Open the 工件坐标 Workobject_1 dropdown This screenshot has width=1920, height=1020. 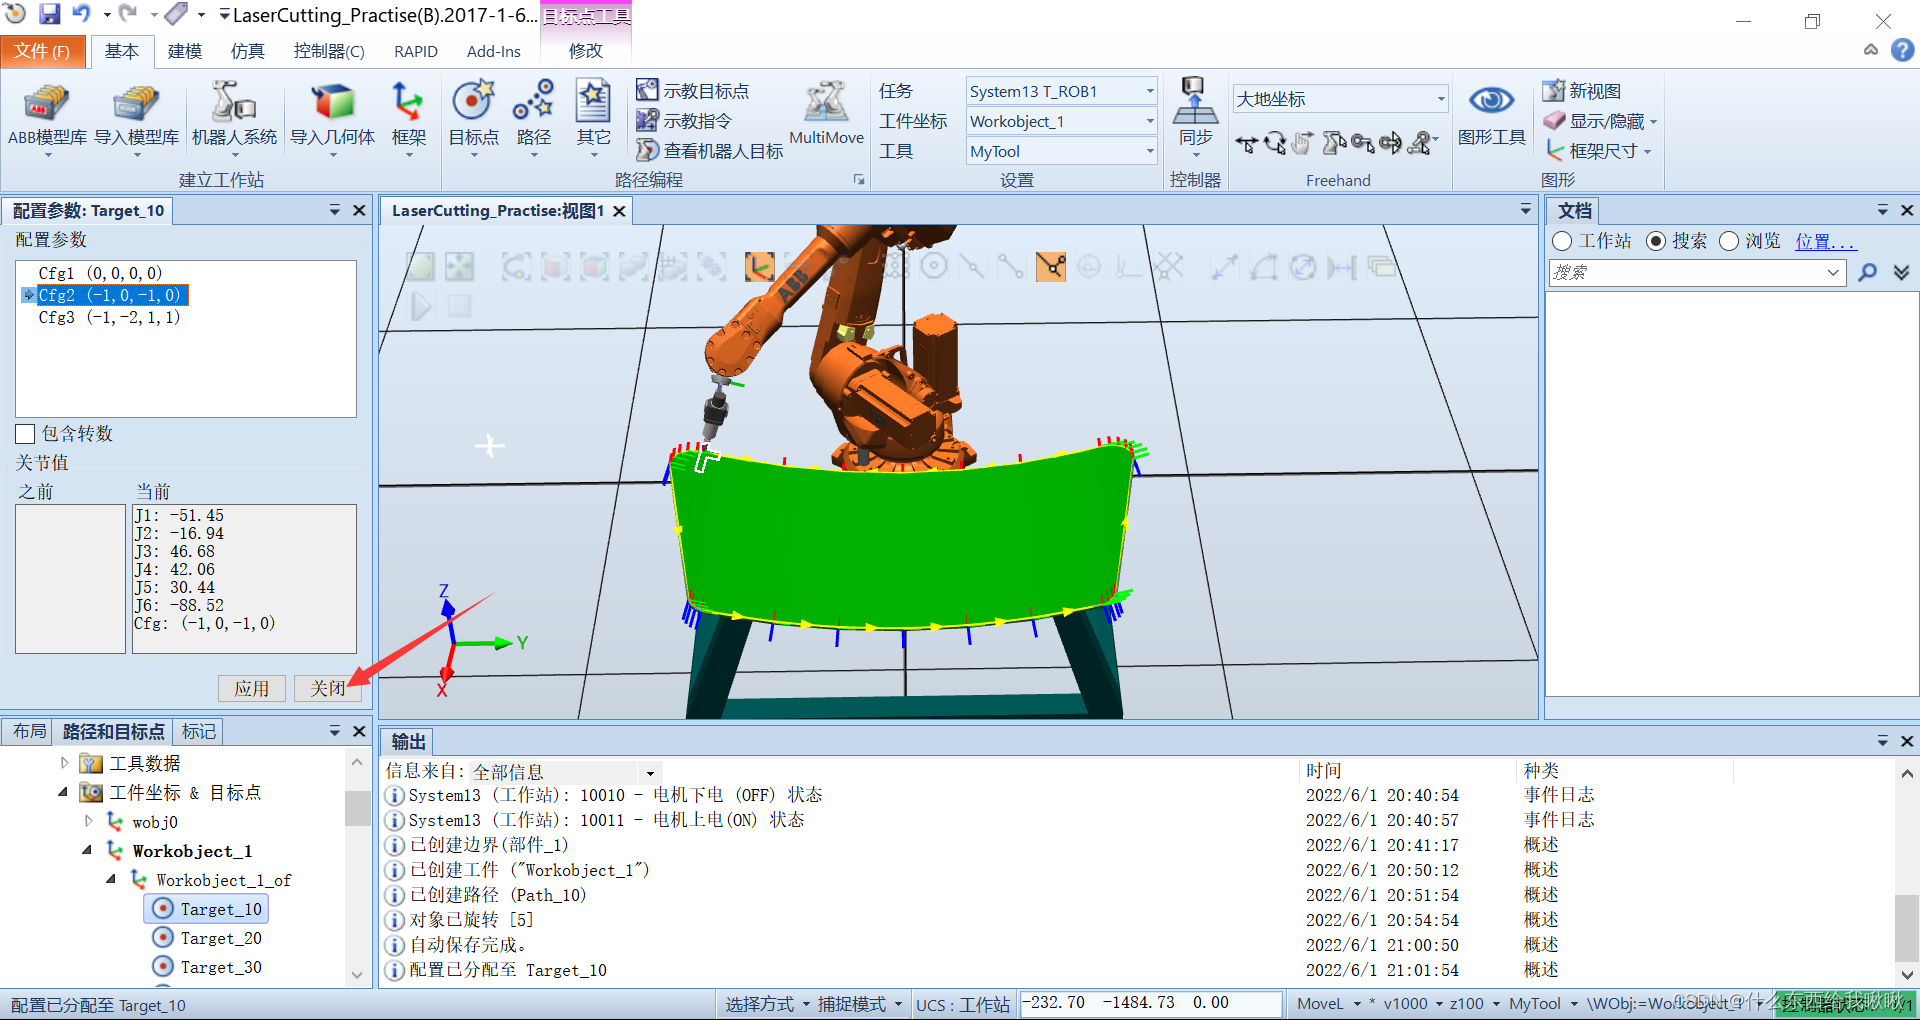pyautogui.click(x=1061, y=121)
